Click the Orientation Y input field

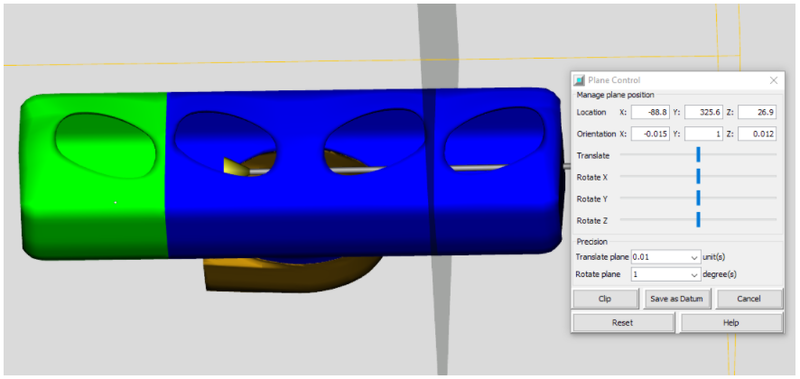click(x=704, y=134)
